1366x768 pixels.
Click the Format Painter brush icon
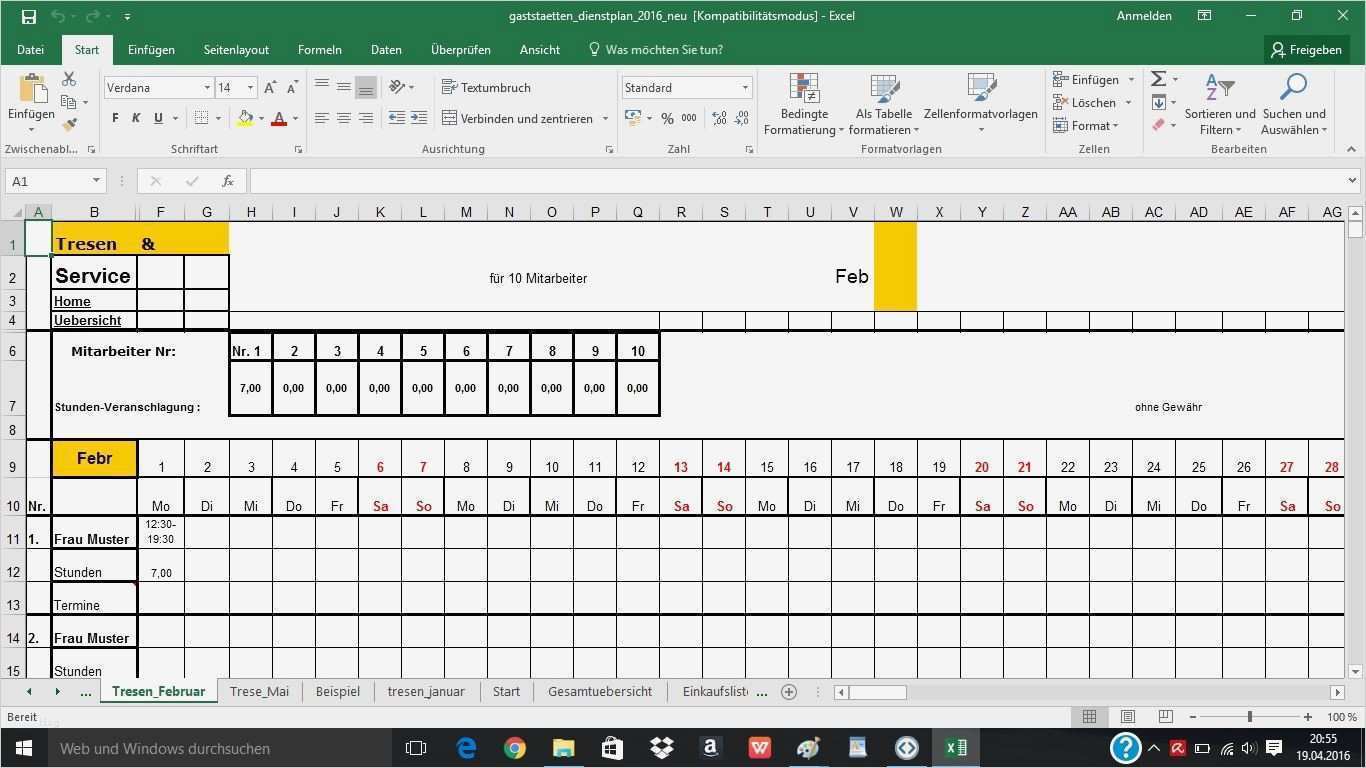68,123
